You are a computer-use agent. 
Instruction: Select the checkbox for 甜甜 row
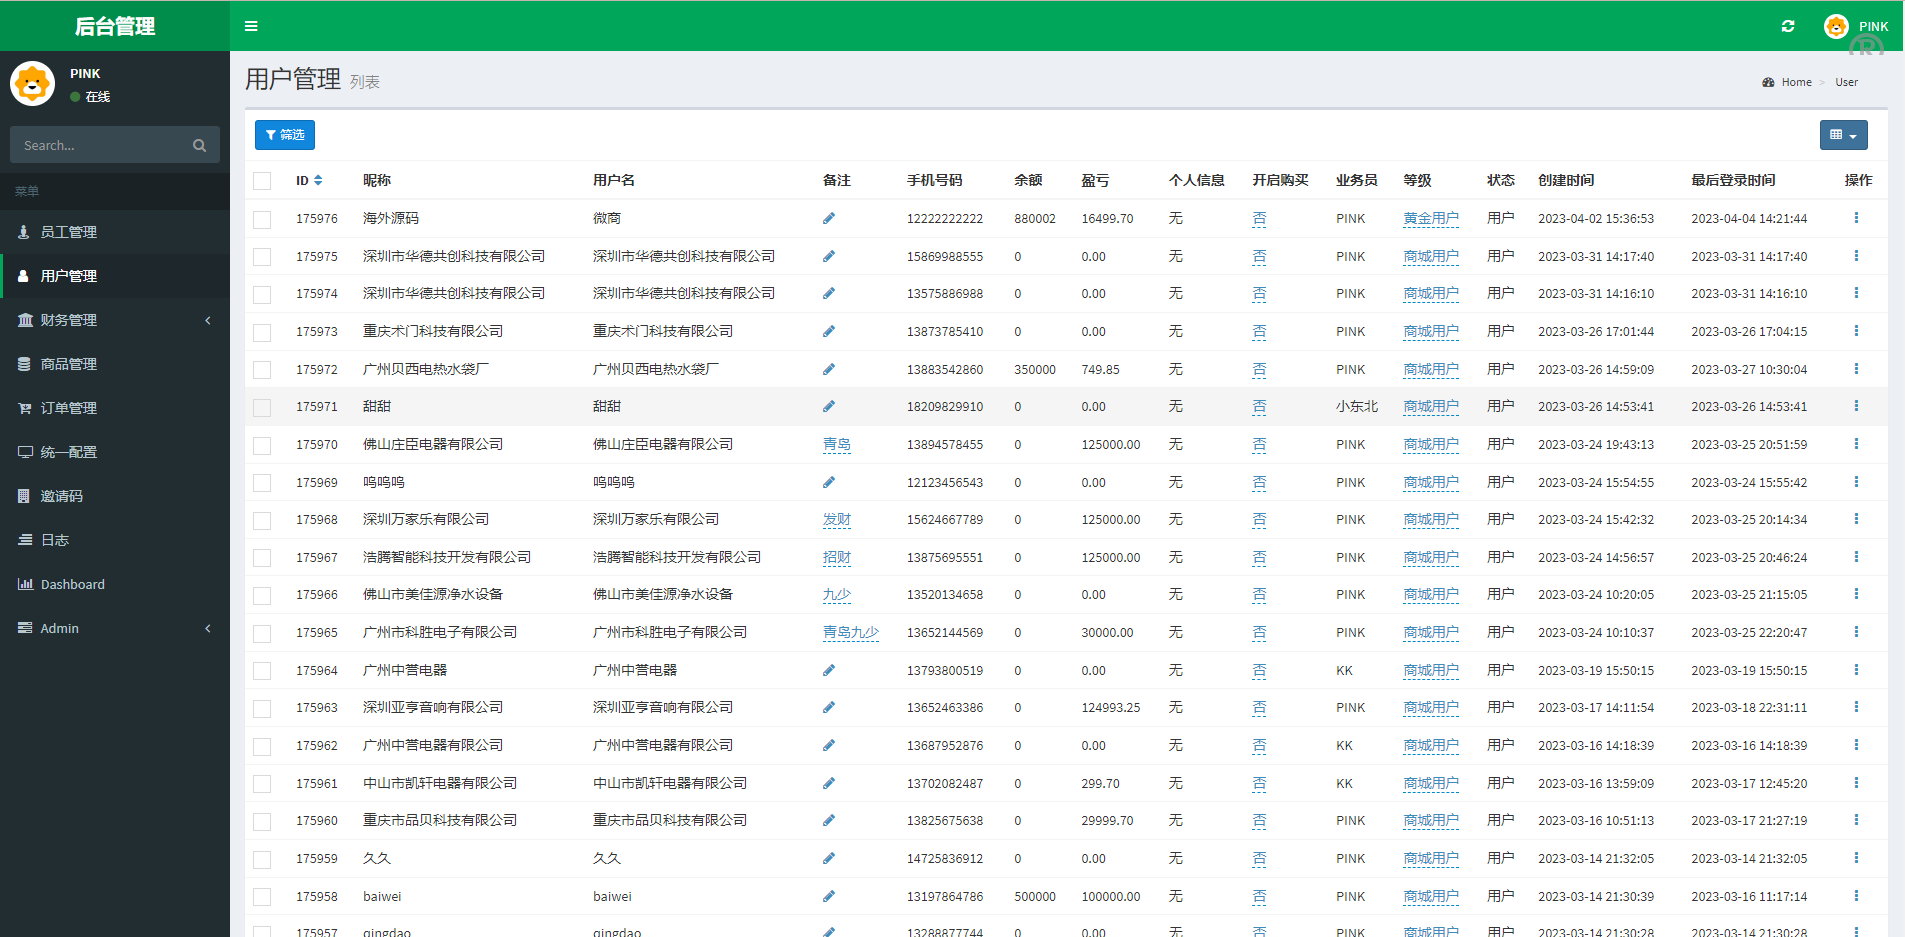(262, 407)
